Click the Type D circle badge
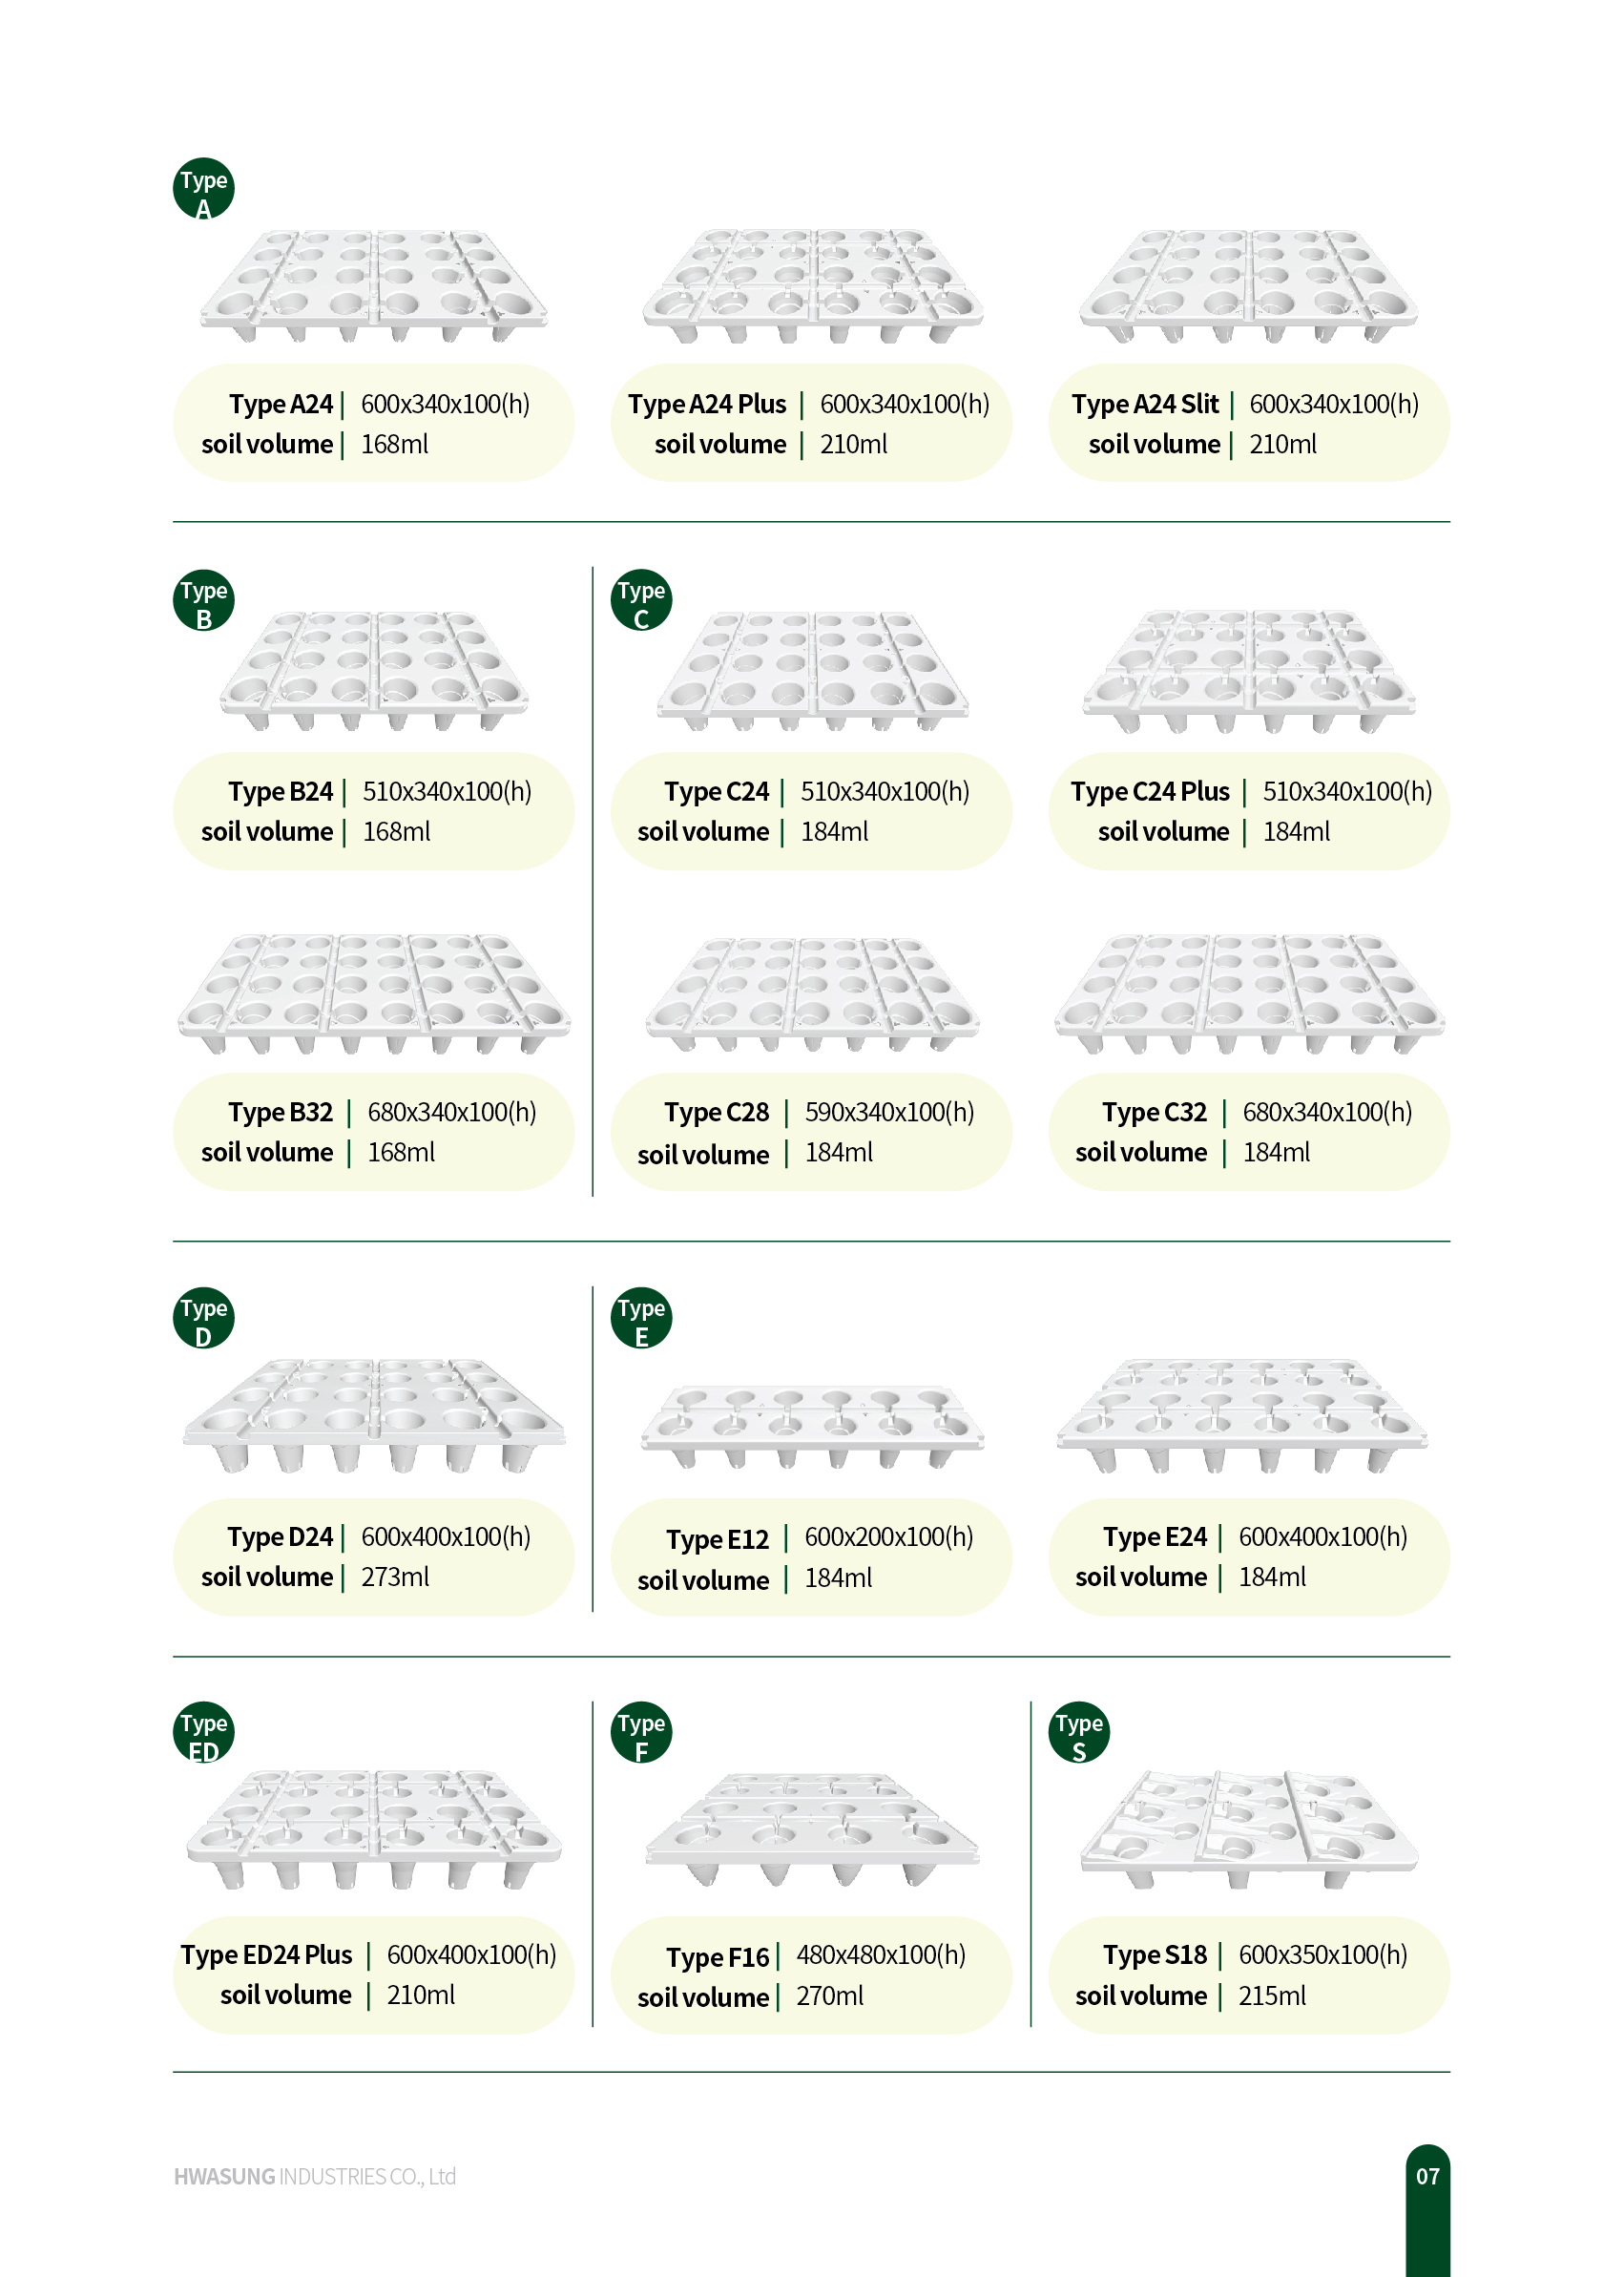The height and width of the screenshot is (2277, 1624). coord(203,1317)
